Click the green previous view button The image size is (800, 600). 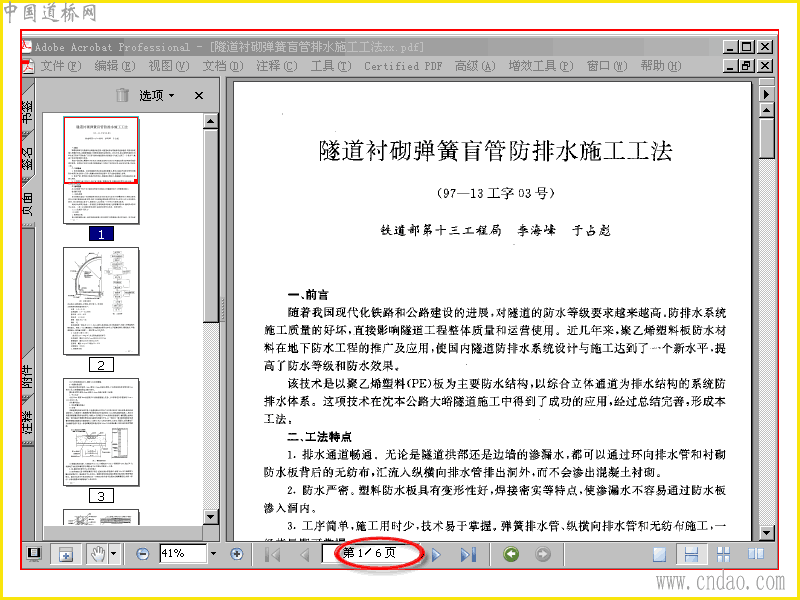[511, 554]
